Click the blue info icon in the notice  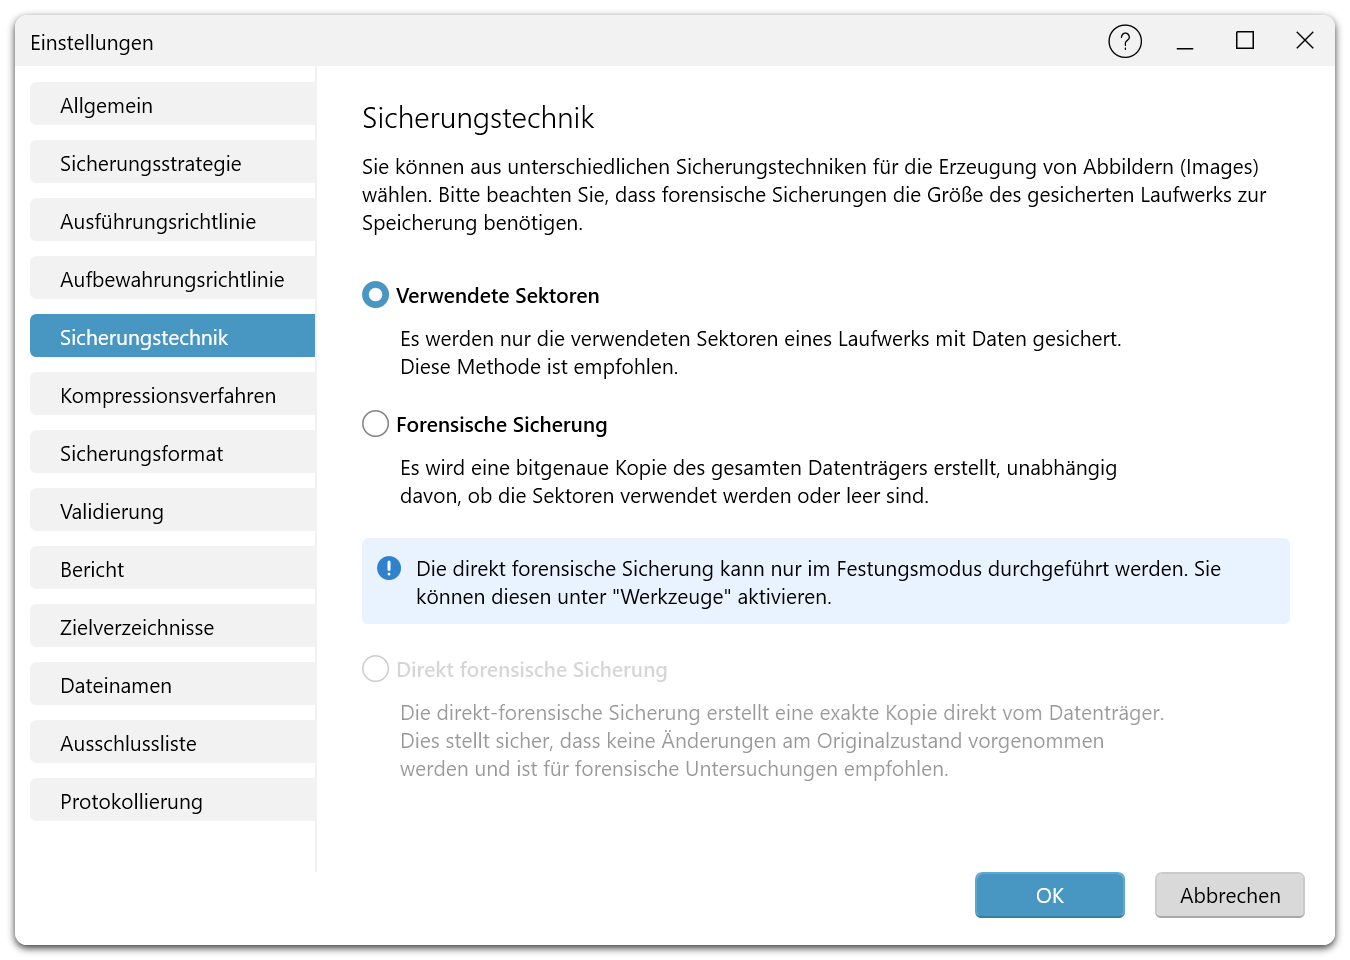point(389,567)
